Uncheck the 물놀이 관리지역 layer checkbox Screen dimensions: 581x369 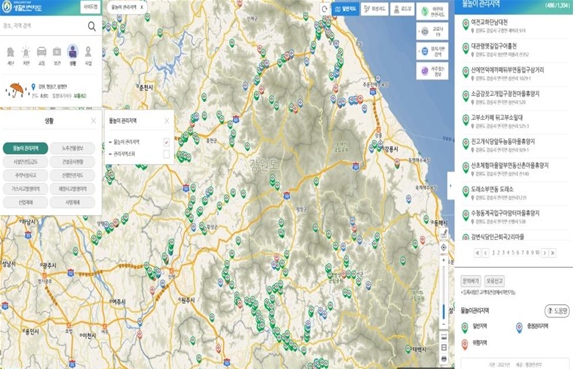point(166,142)
